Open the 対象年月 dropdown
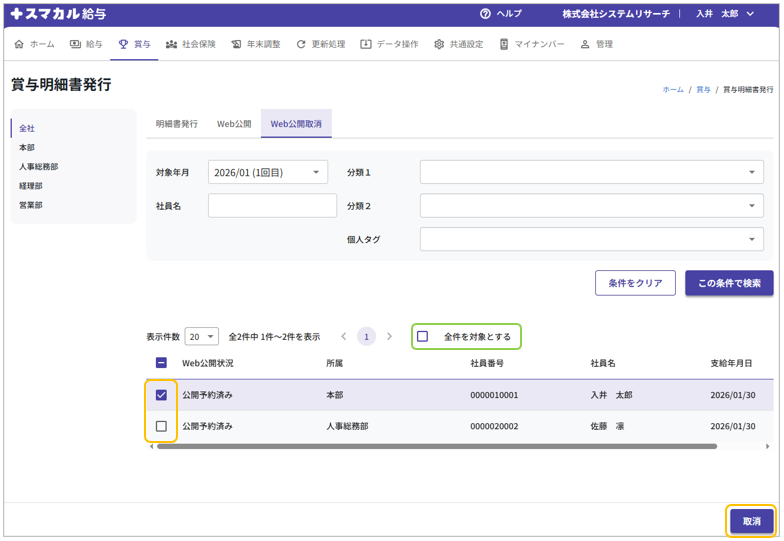Viewport: 784px width, 541px height. 268,172
